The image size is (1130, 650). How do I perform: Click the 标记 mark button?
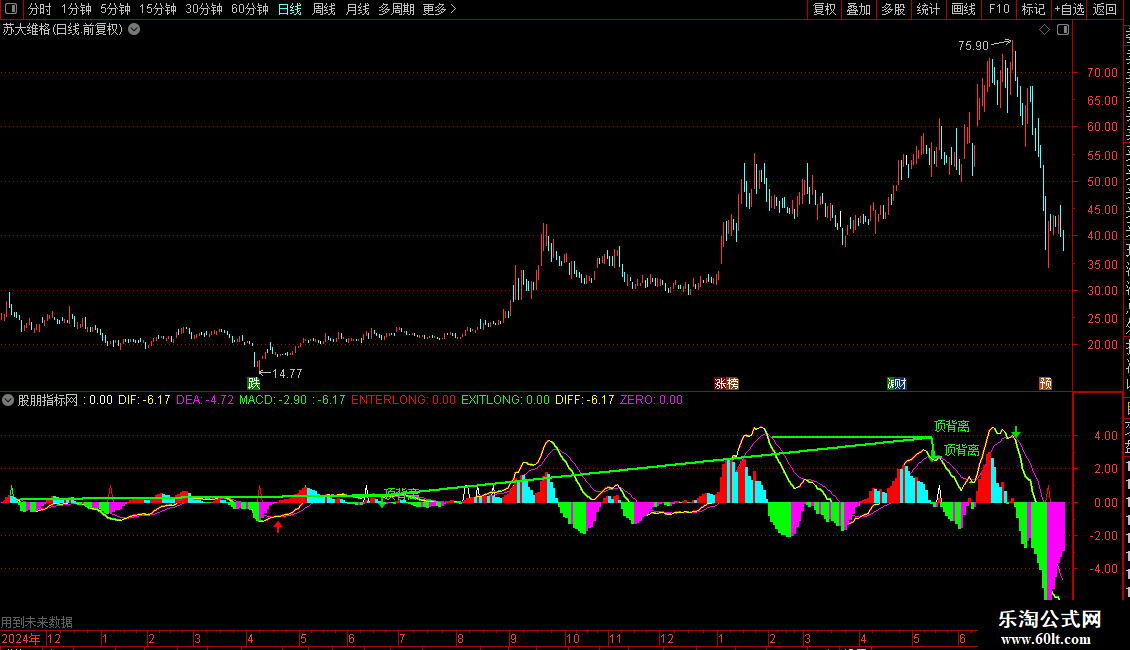click(x=1033, y=9)
